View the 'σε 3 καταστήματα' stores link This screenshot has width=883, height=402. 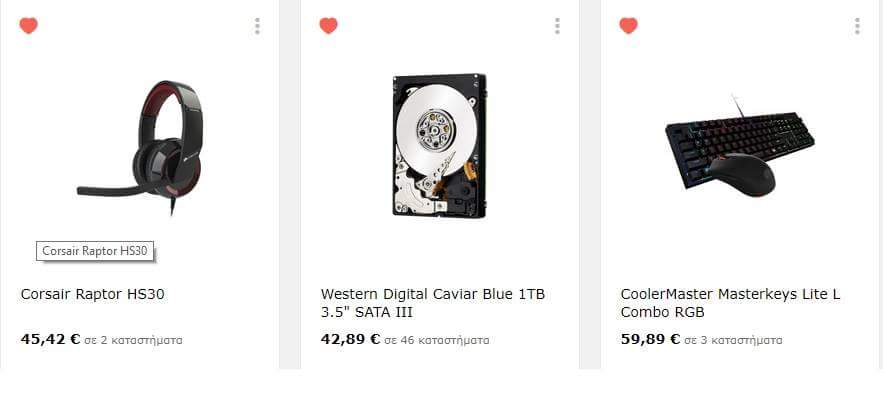733,341
